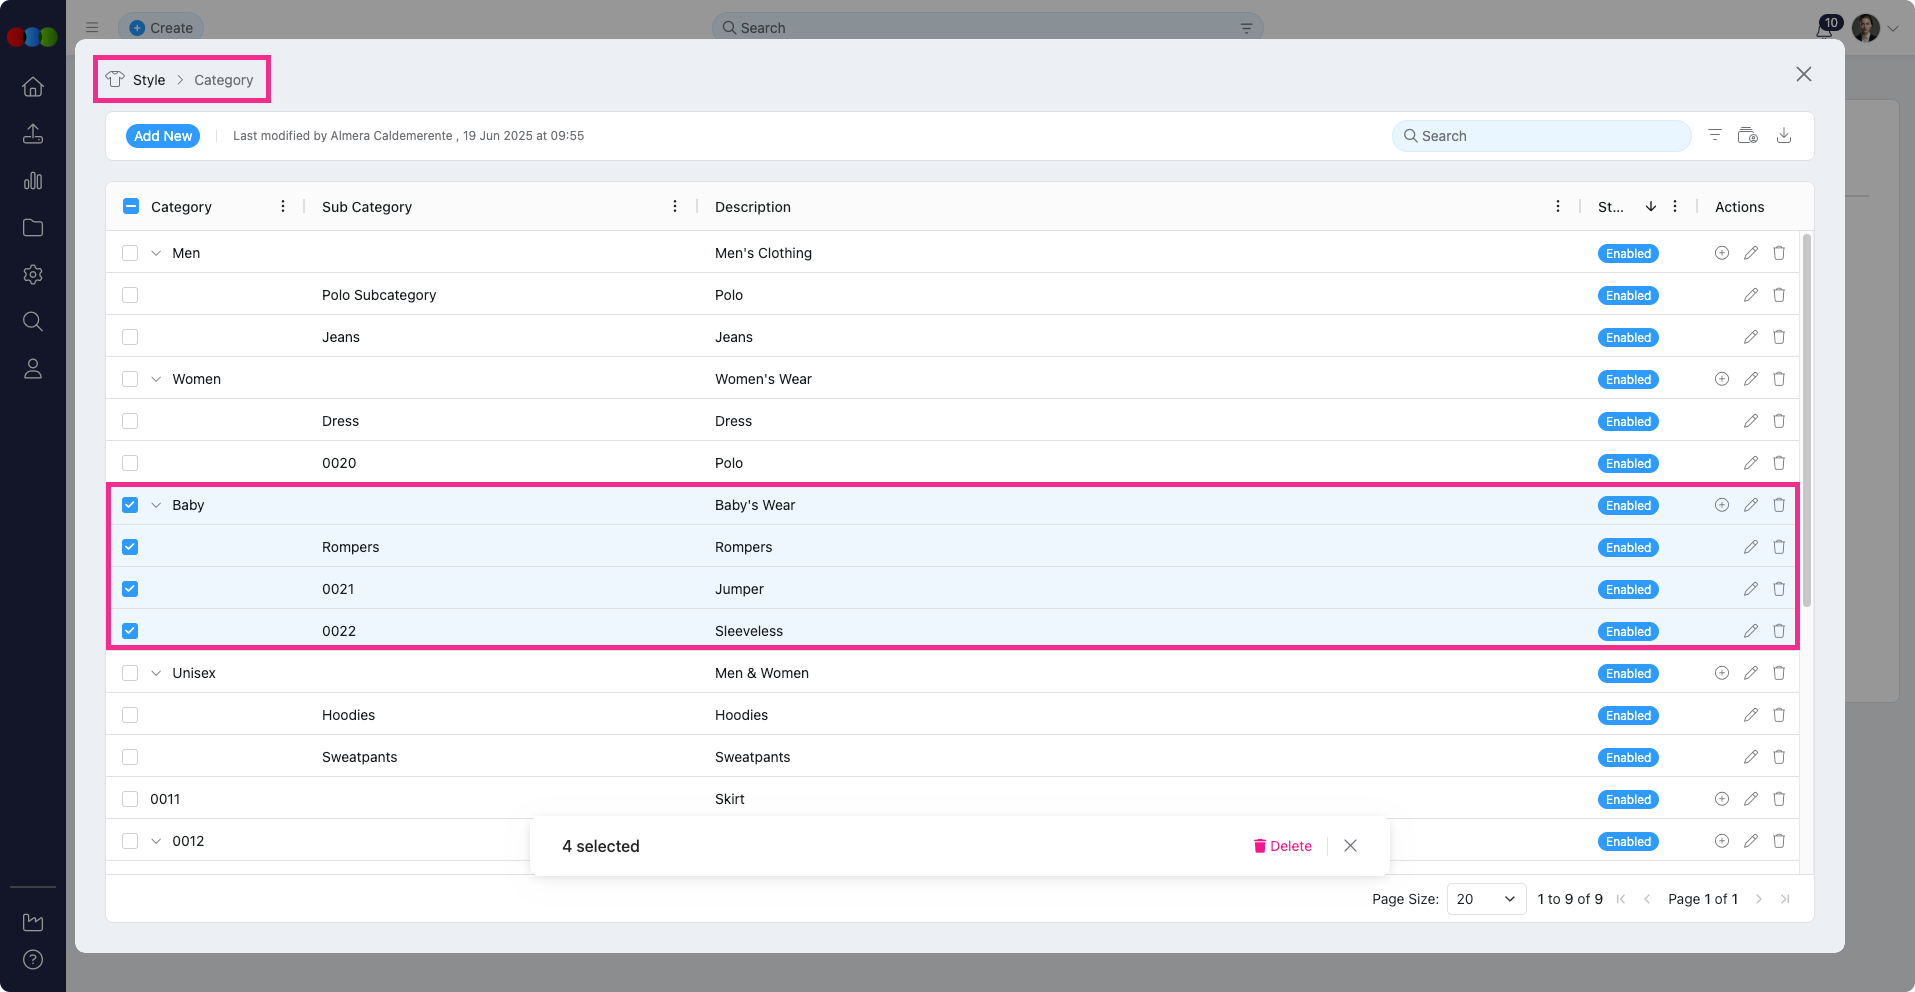Click the Add New button
Image resolution: width=1915 pixels, height=992 pixels.
click(x=163, y=136)
